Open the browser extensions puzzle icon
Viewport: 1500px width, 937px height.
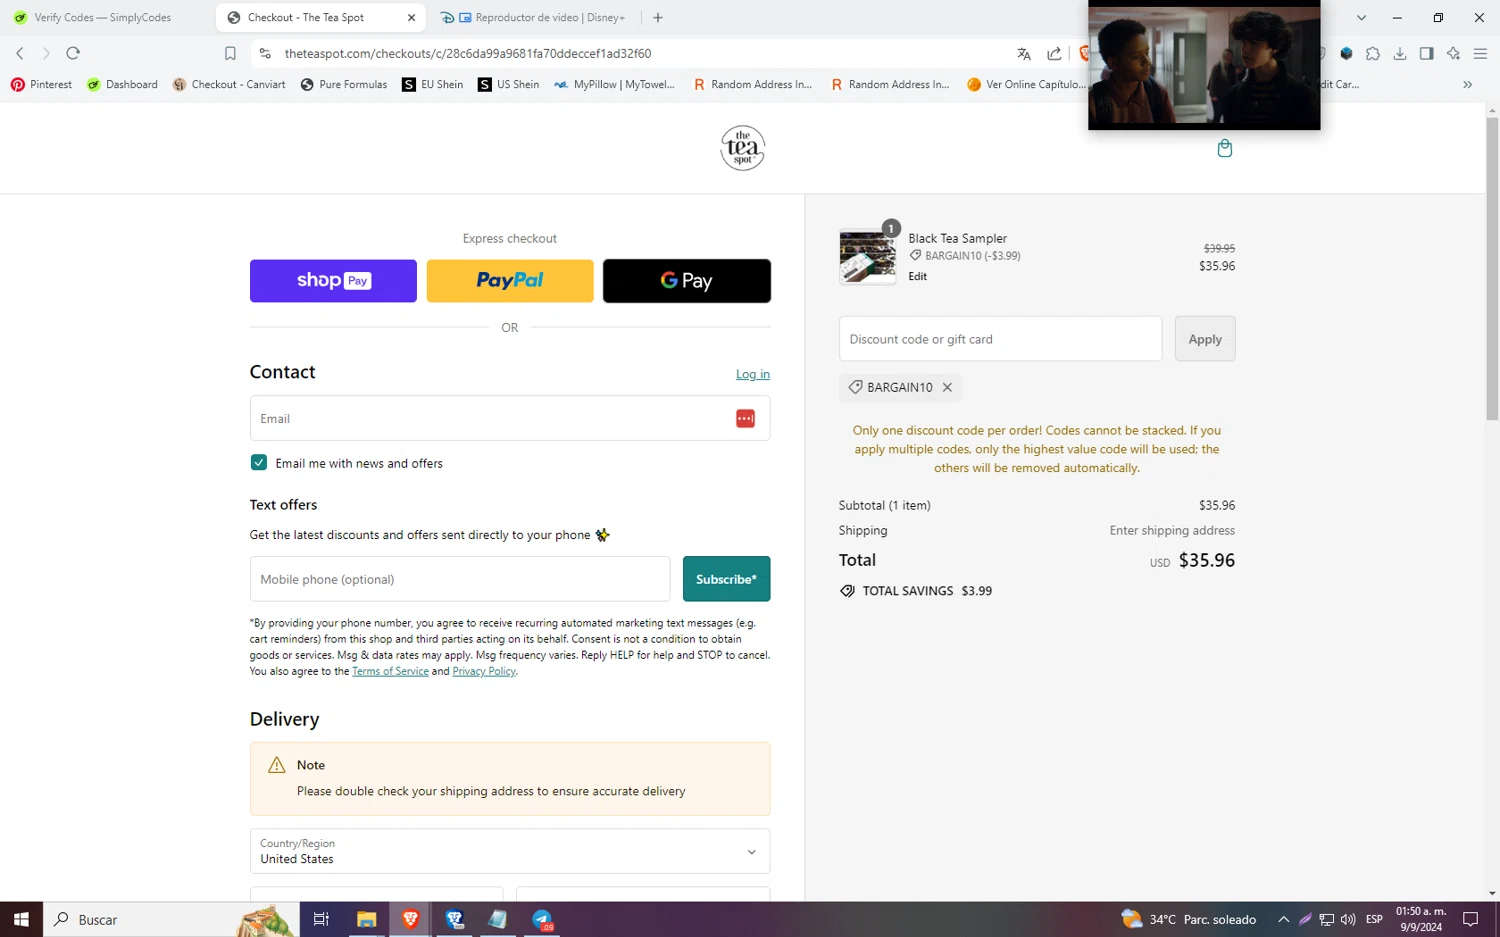point(1373,53)
